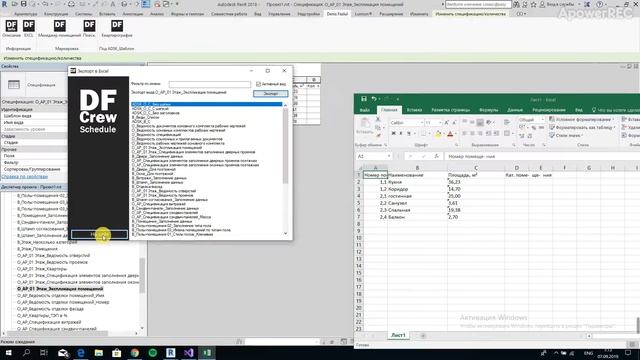This screenshot has width=640, height=360.
Task: Click Экспорт button in export dialog
Action: click(271, 93)
